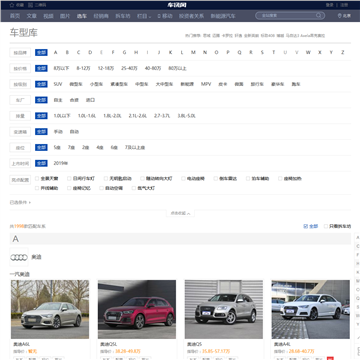Select the 3.8L-5.0L displacement filter
The height and width of the screenshot is (360, 360).
coord(187,116)
